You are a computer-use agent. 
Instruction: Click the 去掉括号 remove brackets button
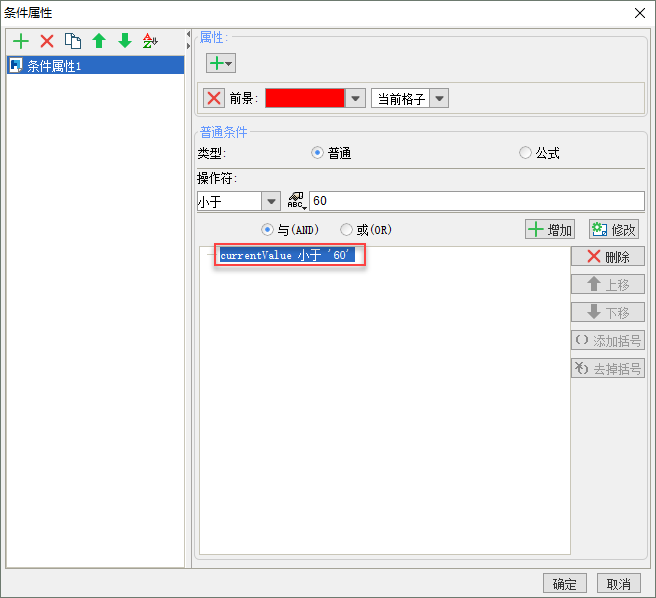pos(608,369)
